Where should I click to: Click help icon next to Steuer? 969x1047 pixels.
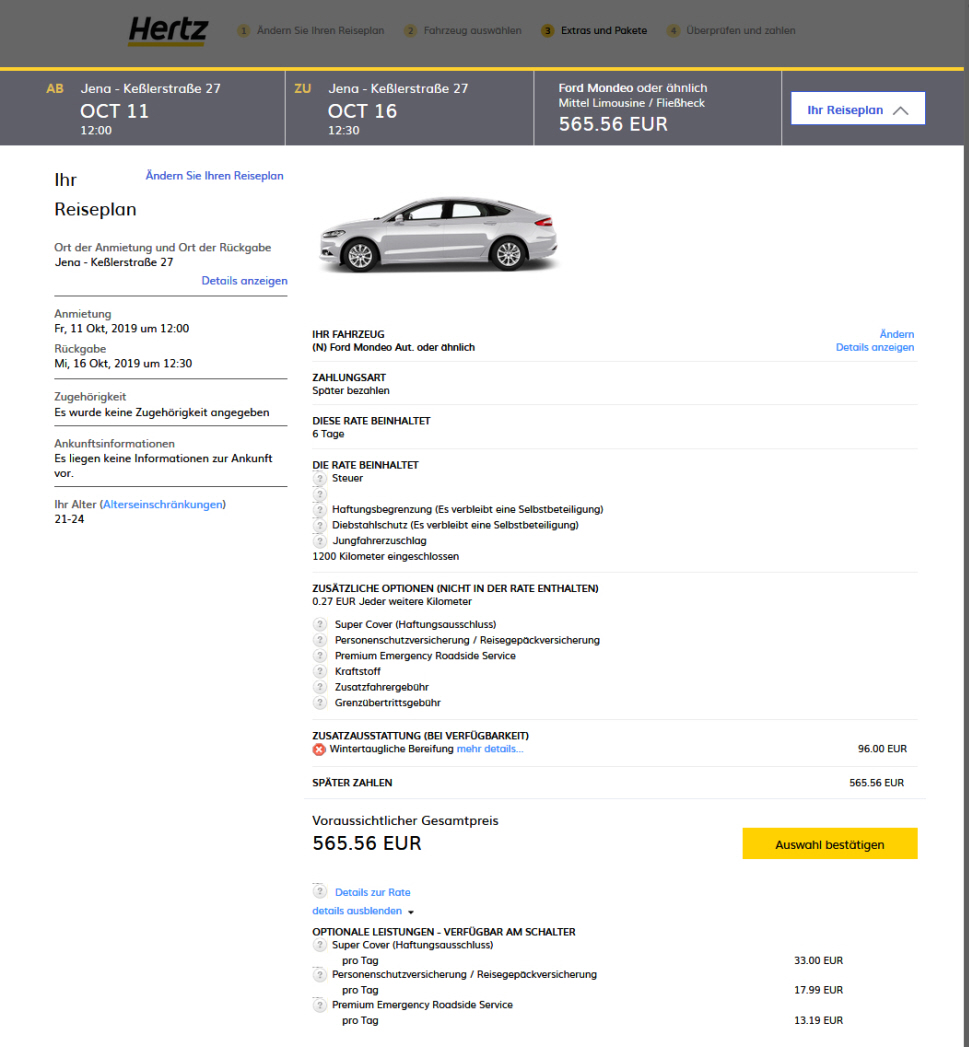[x=320, y=479]
